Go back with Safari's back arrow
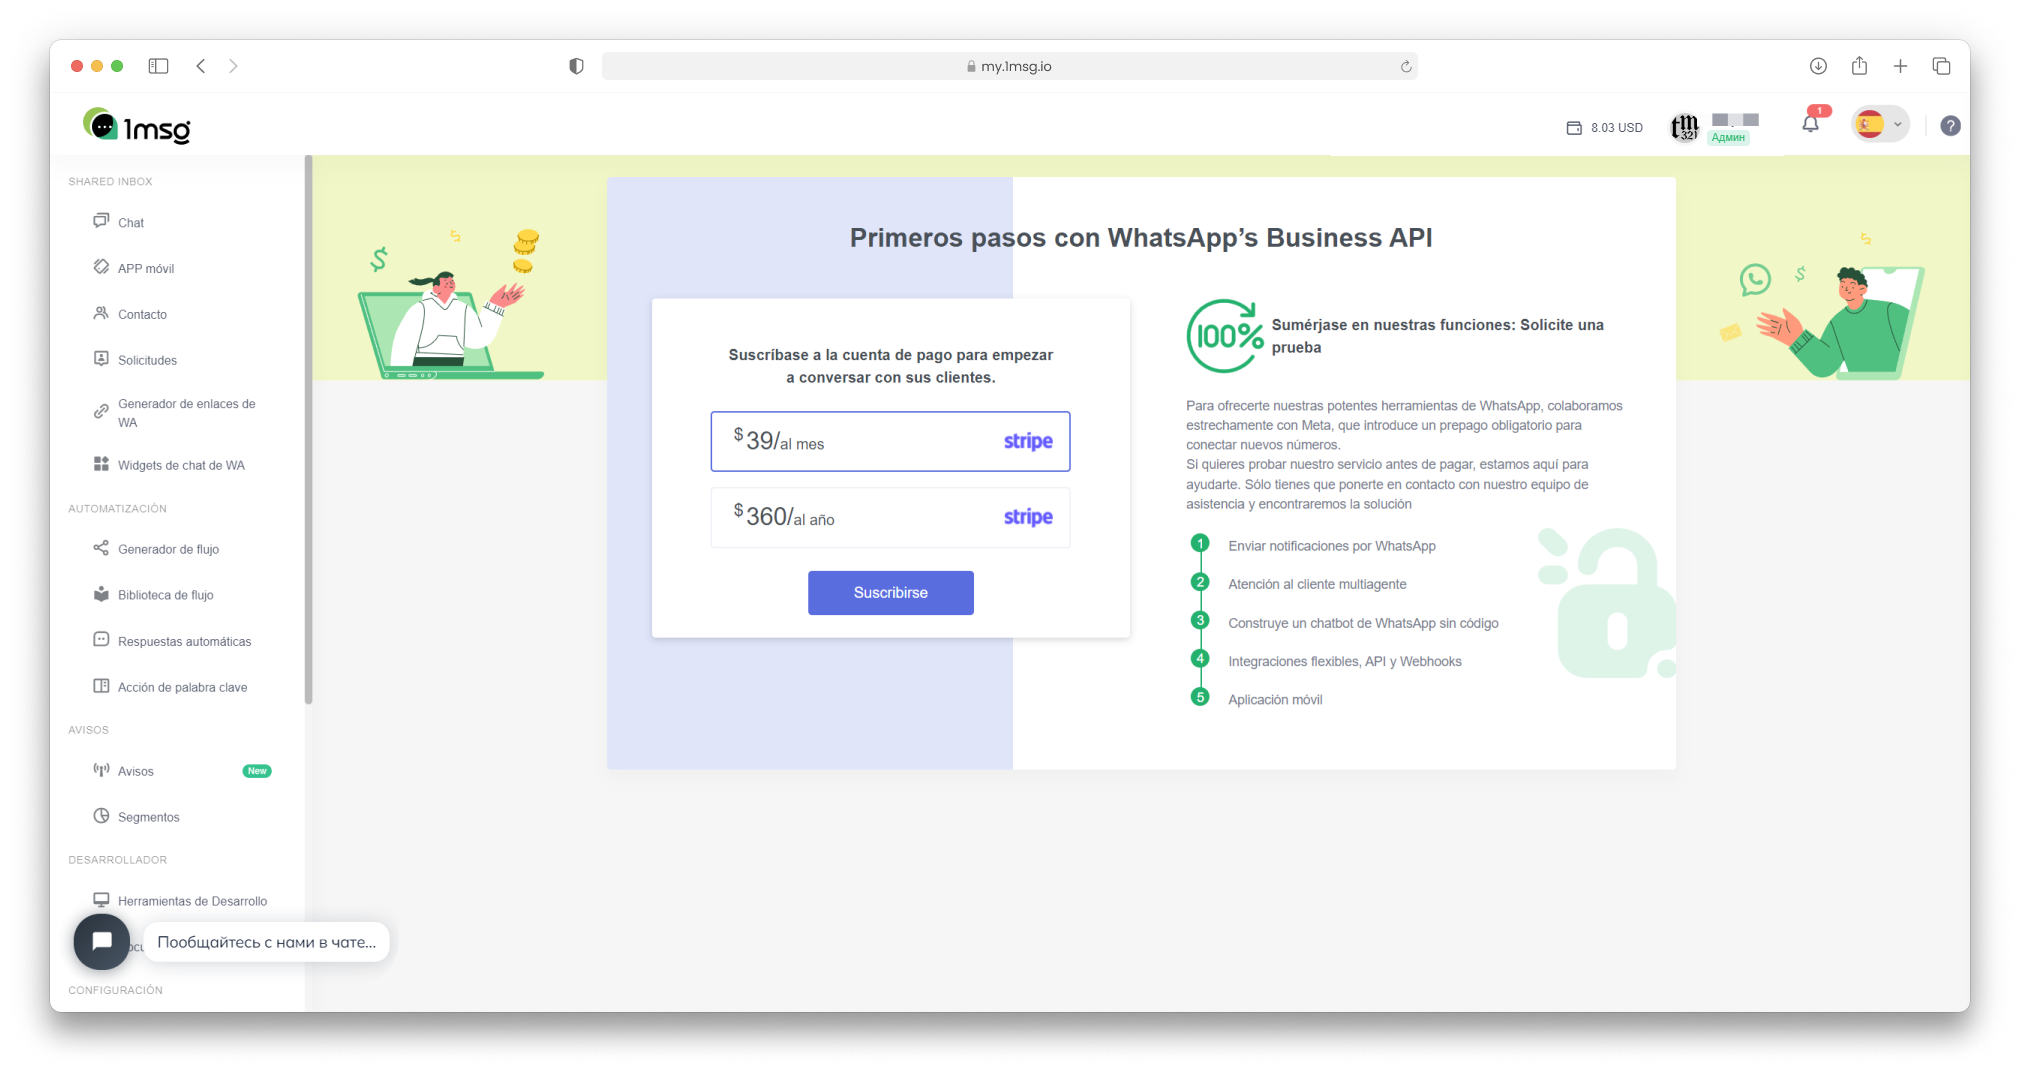Viewport: 2020px width, 1072px height. [201, 66]
